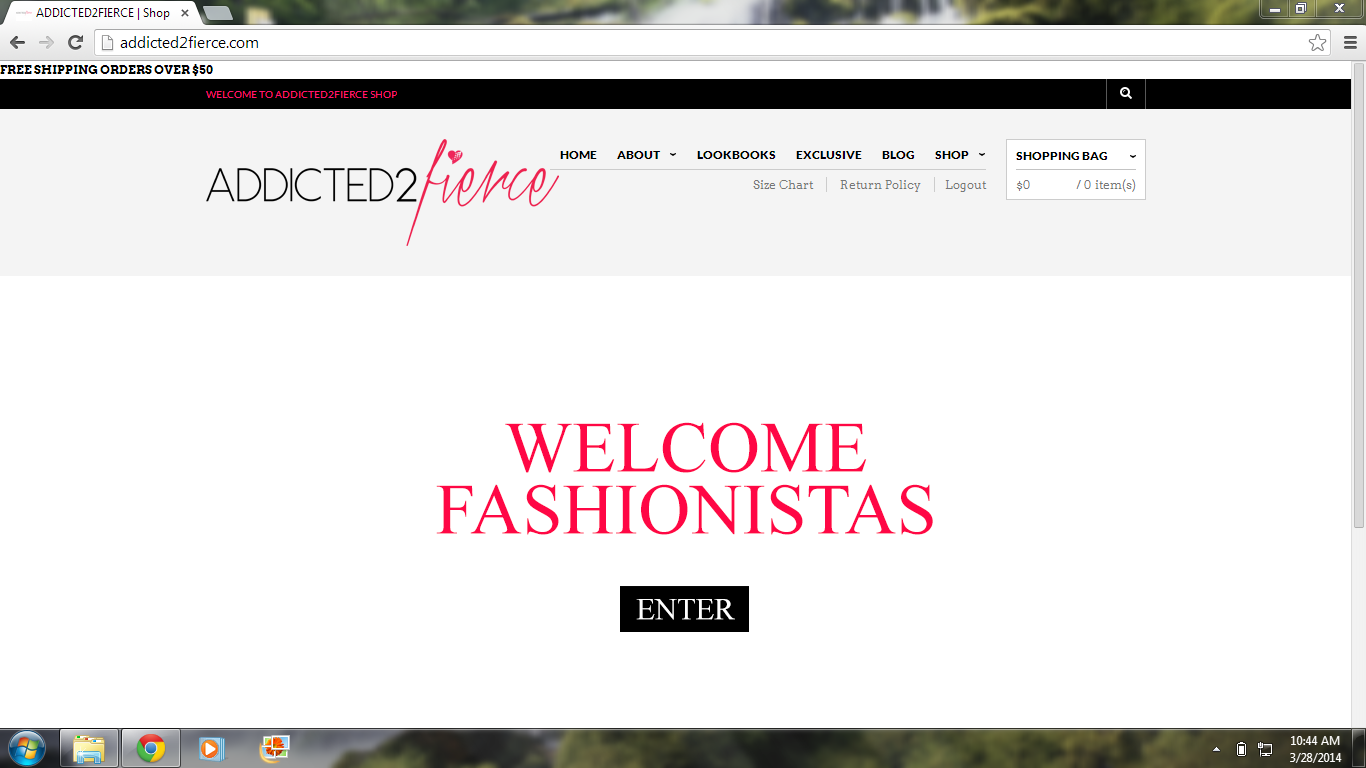The image size is (1366, 768).
Task: Go to the EXCLUSIVE menu item
Action: 828,155
